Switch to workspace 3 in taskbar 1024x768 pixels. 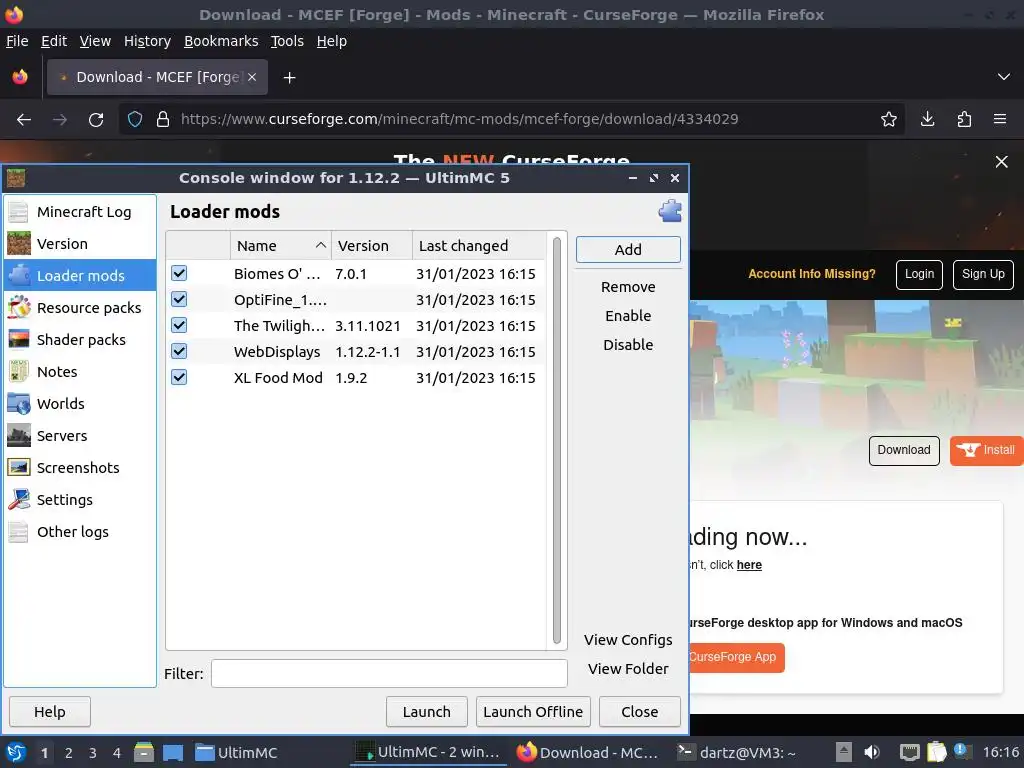[93, 752]
